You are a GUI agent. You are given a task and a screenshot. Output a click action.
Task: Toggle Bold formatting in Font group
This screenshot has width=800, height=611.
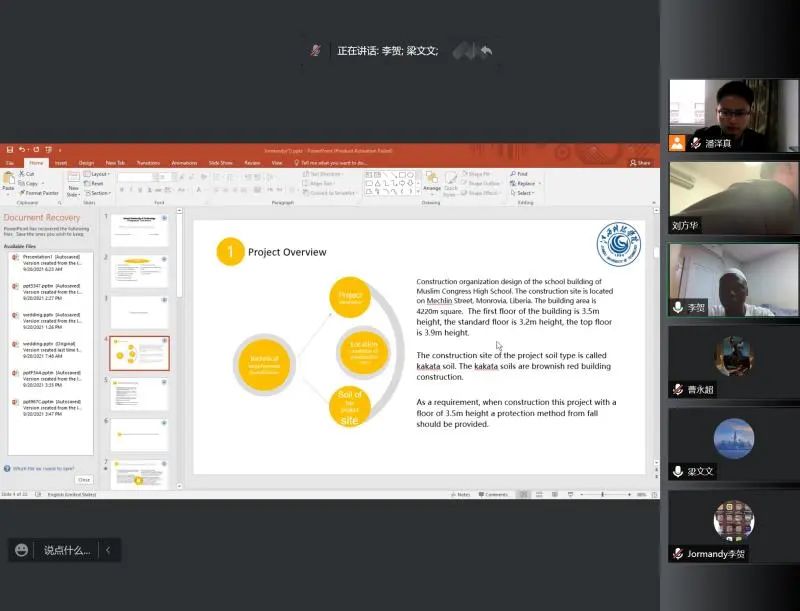pyautogui.click(x=122, y=190)
